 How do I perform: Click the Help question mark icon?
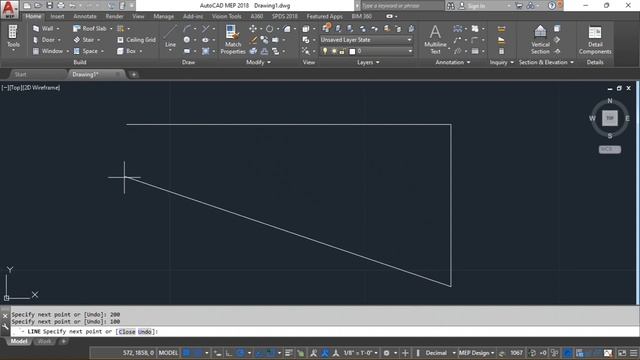click(552, 6)
